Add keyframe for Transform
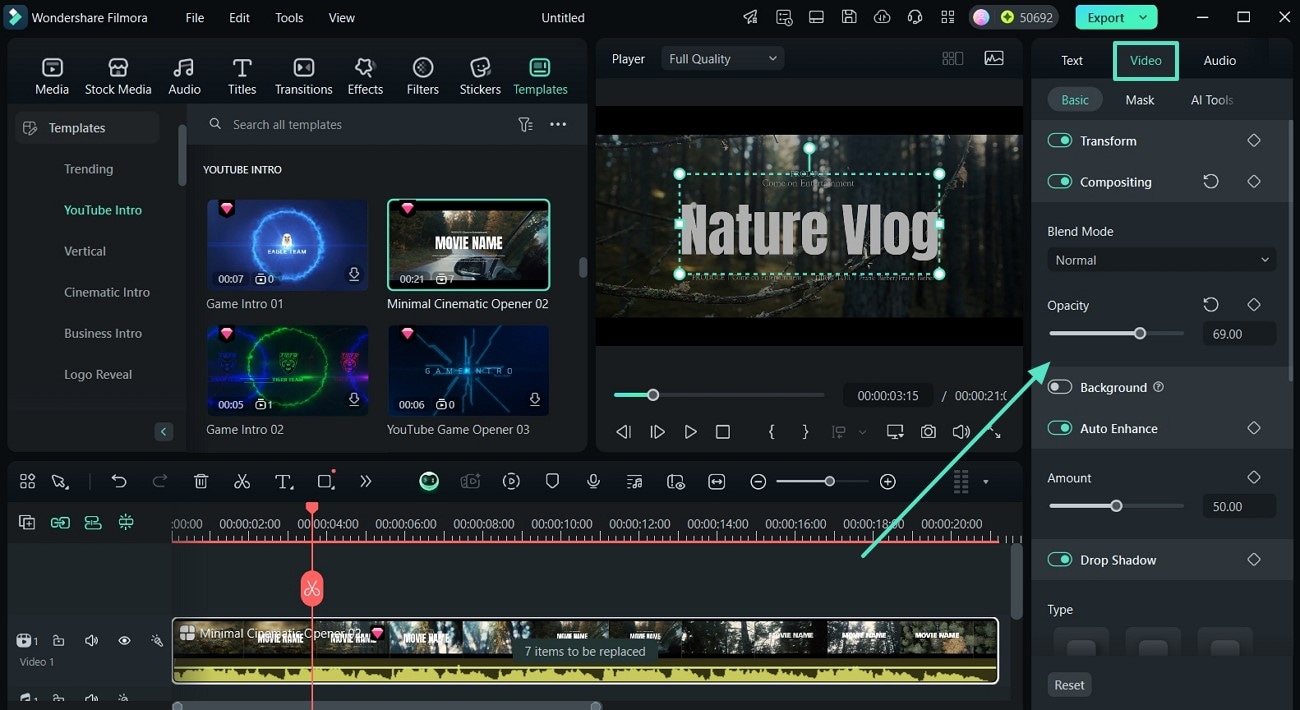This screenshot has width=1300, height=710. click(1254, 141)
